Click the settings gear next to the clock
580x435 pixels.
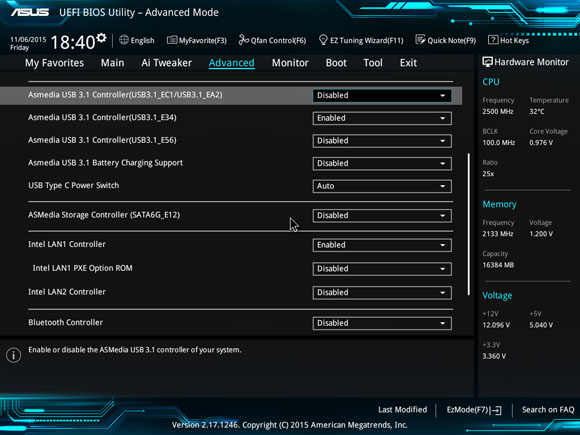[x=101, y=38]
